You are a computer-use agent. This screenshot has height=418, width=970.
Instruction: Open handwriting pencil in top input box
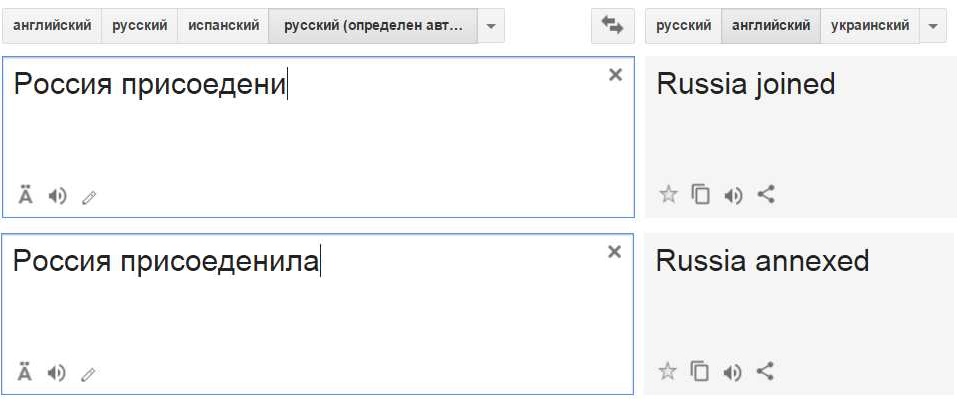[89, 198]
